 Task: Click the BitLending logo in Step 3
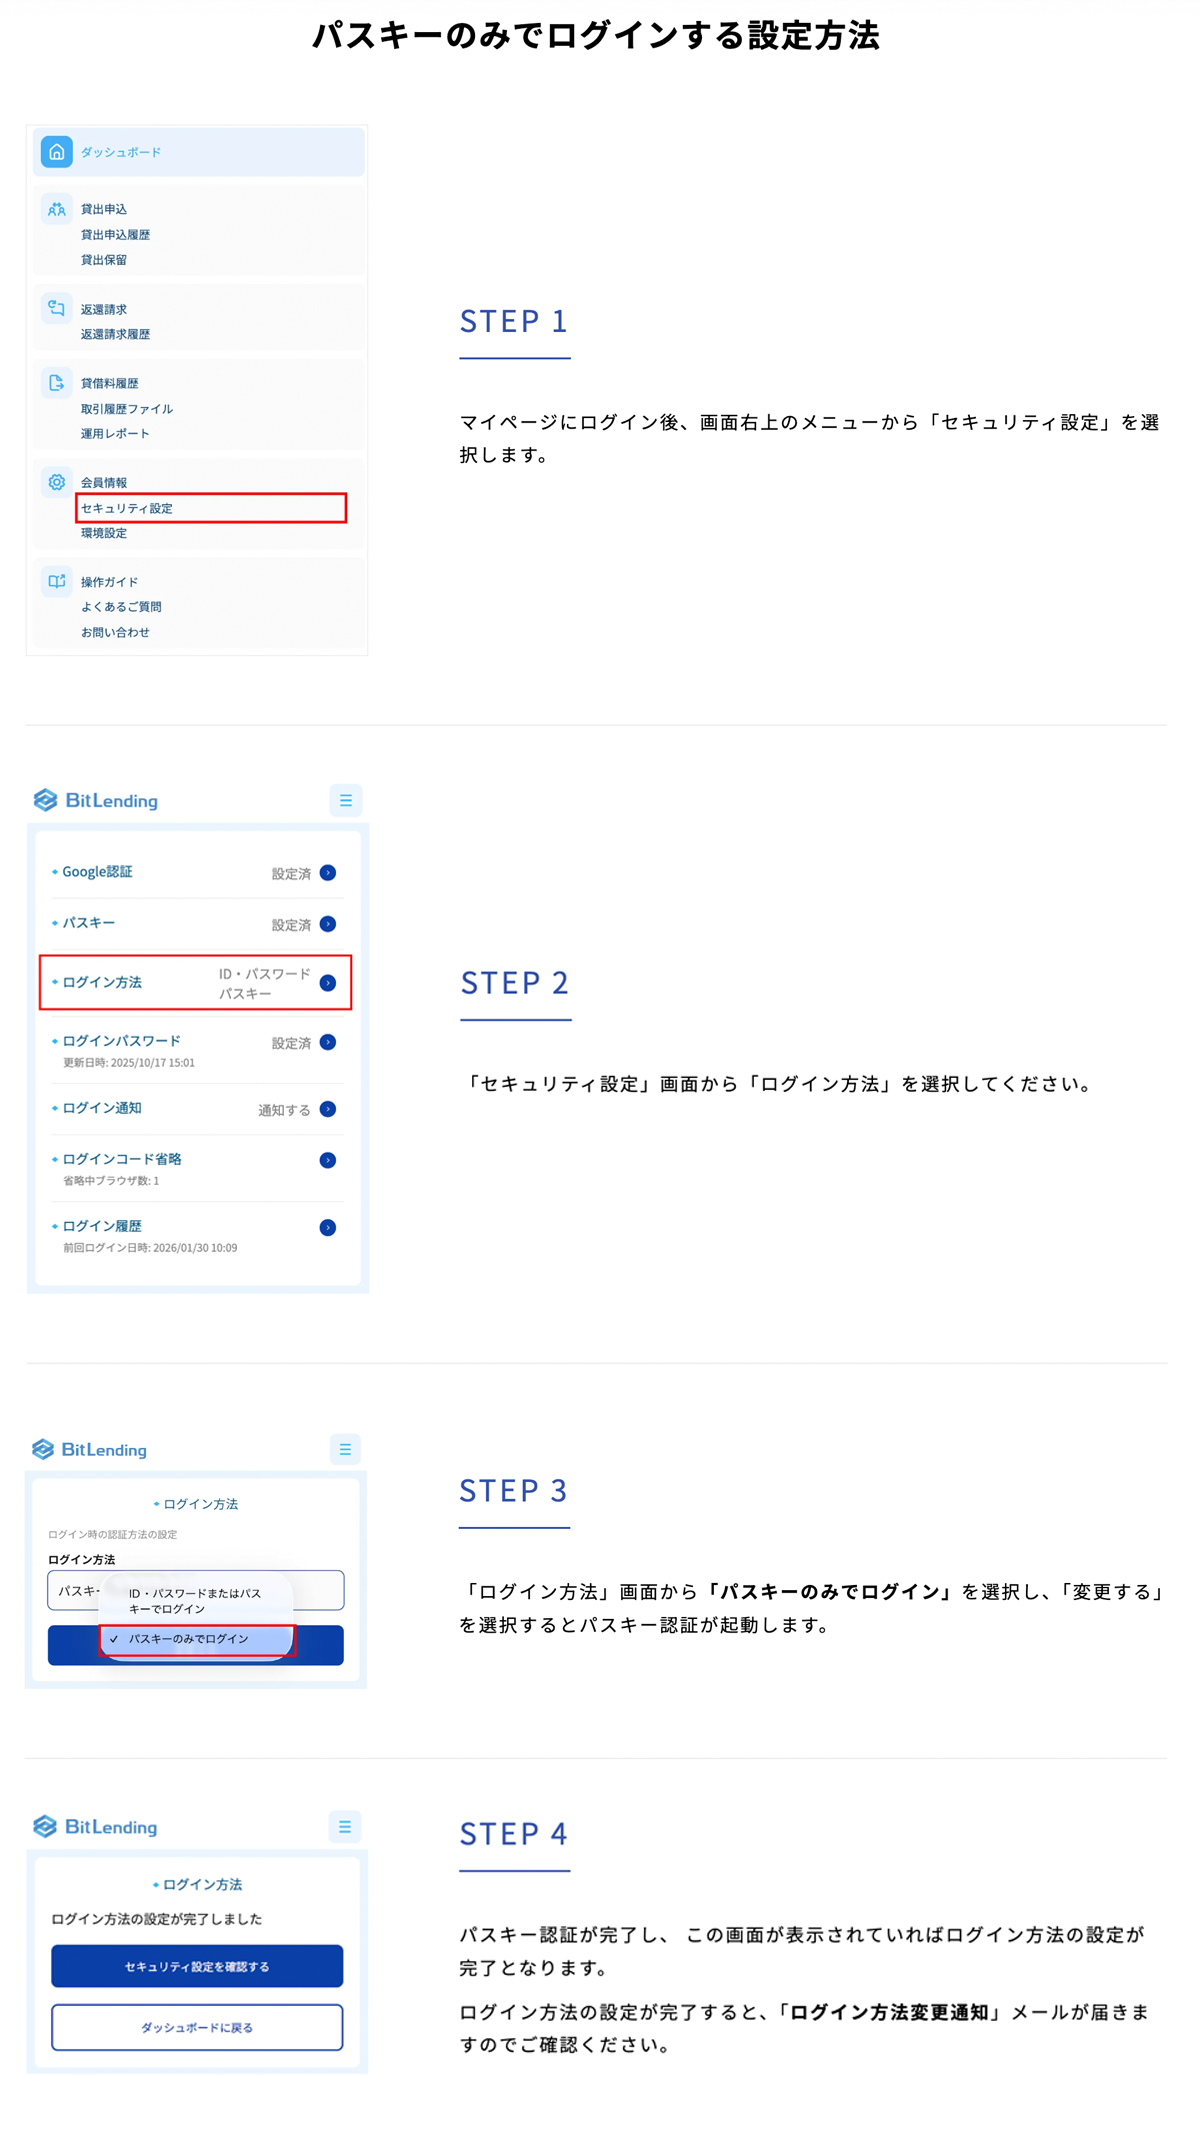[x=90, y=1449]
